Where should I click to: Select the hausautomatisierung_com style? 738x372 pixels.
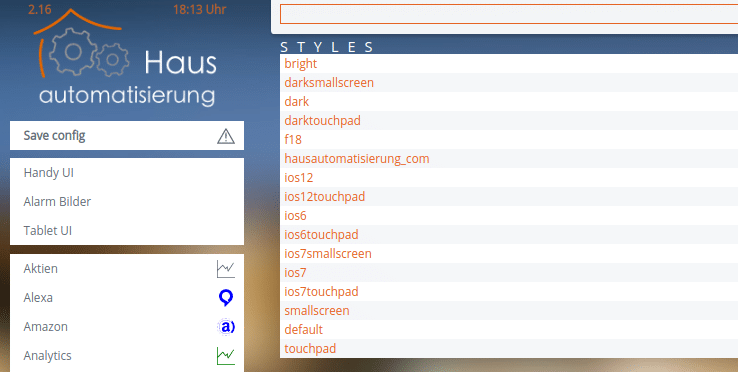[357, 159]
